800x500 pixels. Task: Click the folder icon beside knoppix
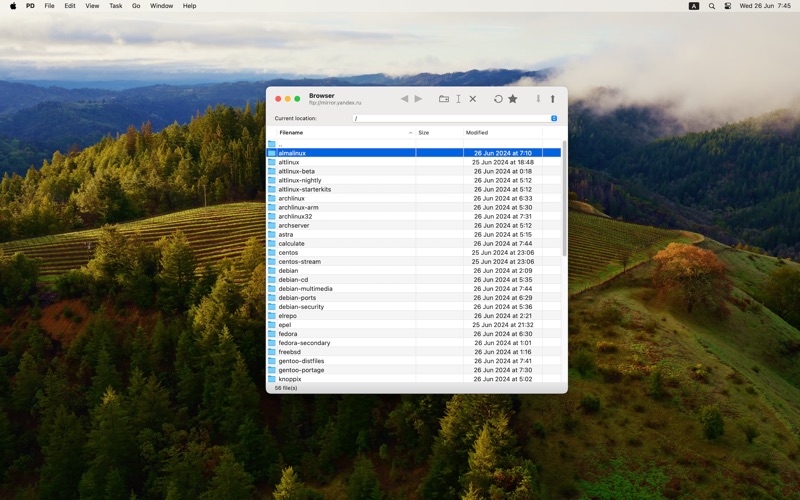point(272,379)
